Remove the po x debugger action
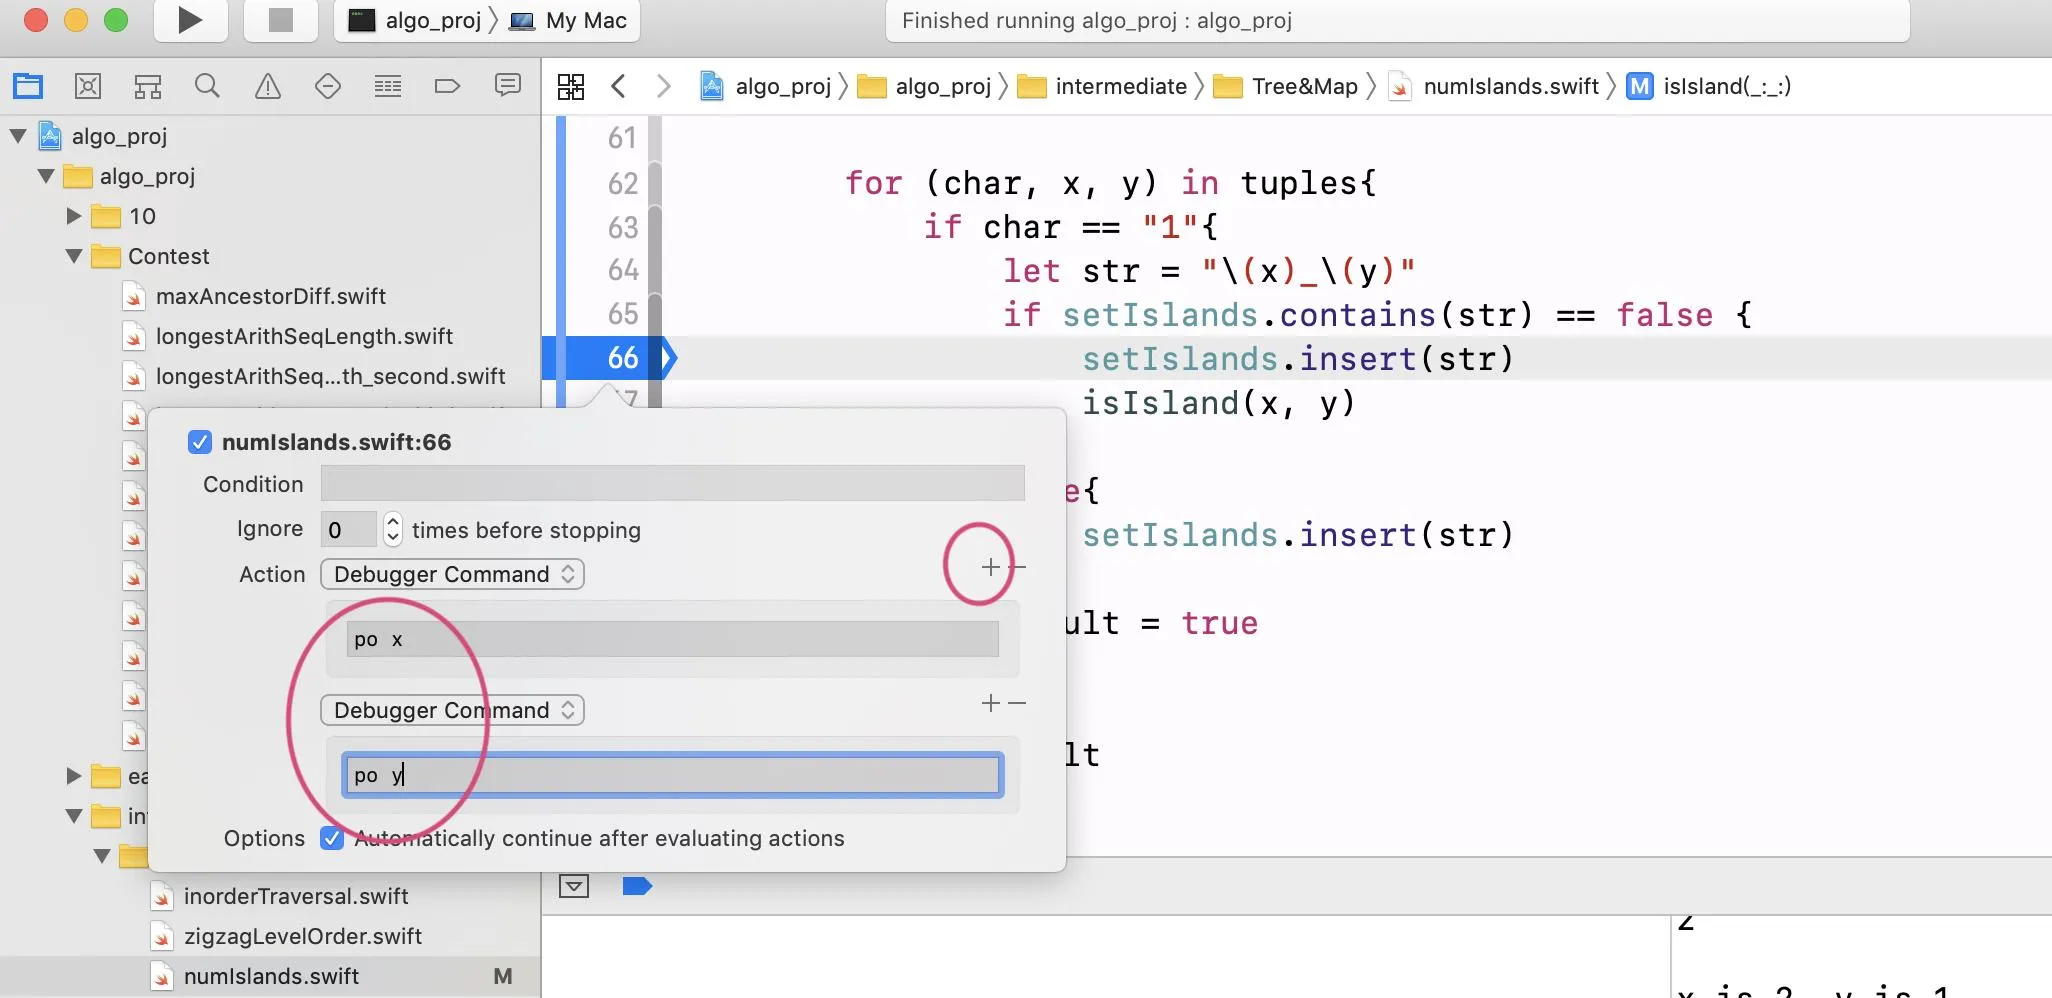 [x=1017, y=567]
